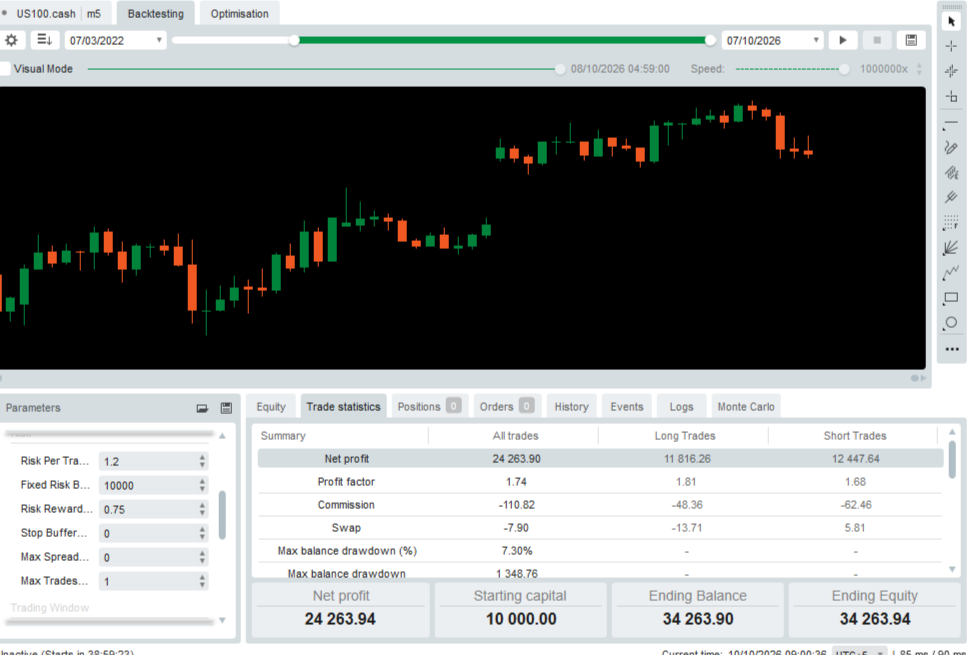Image resolution: width=971 pixels, height=655 pixels.
Task: Click the backtest start date slider thumb
Action: click(295, 40)
